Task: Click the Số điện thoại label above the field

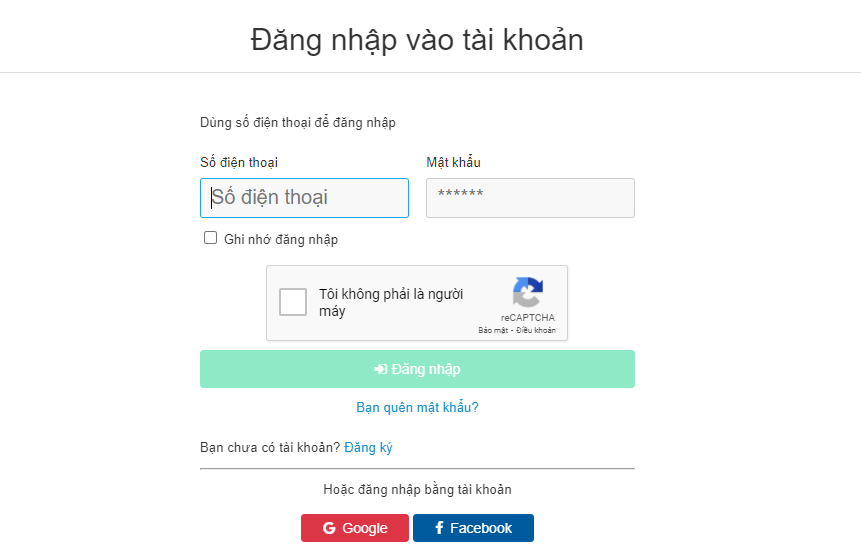Action: 239,163
